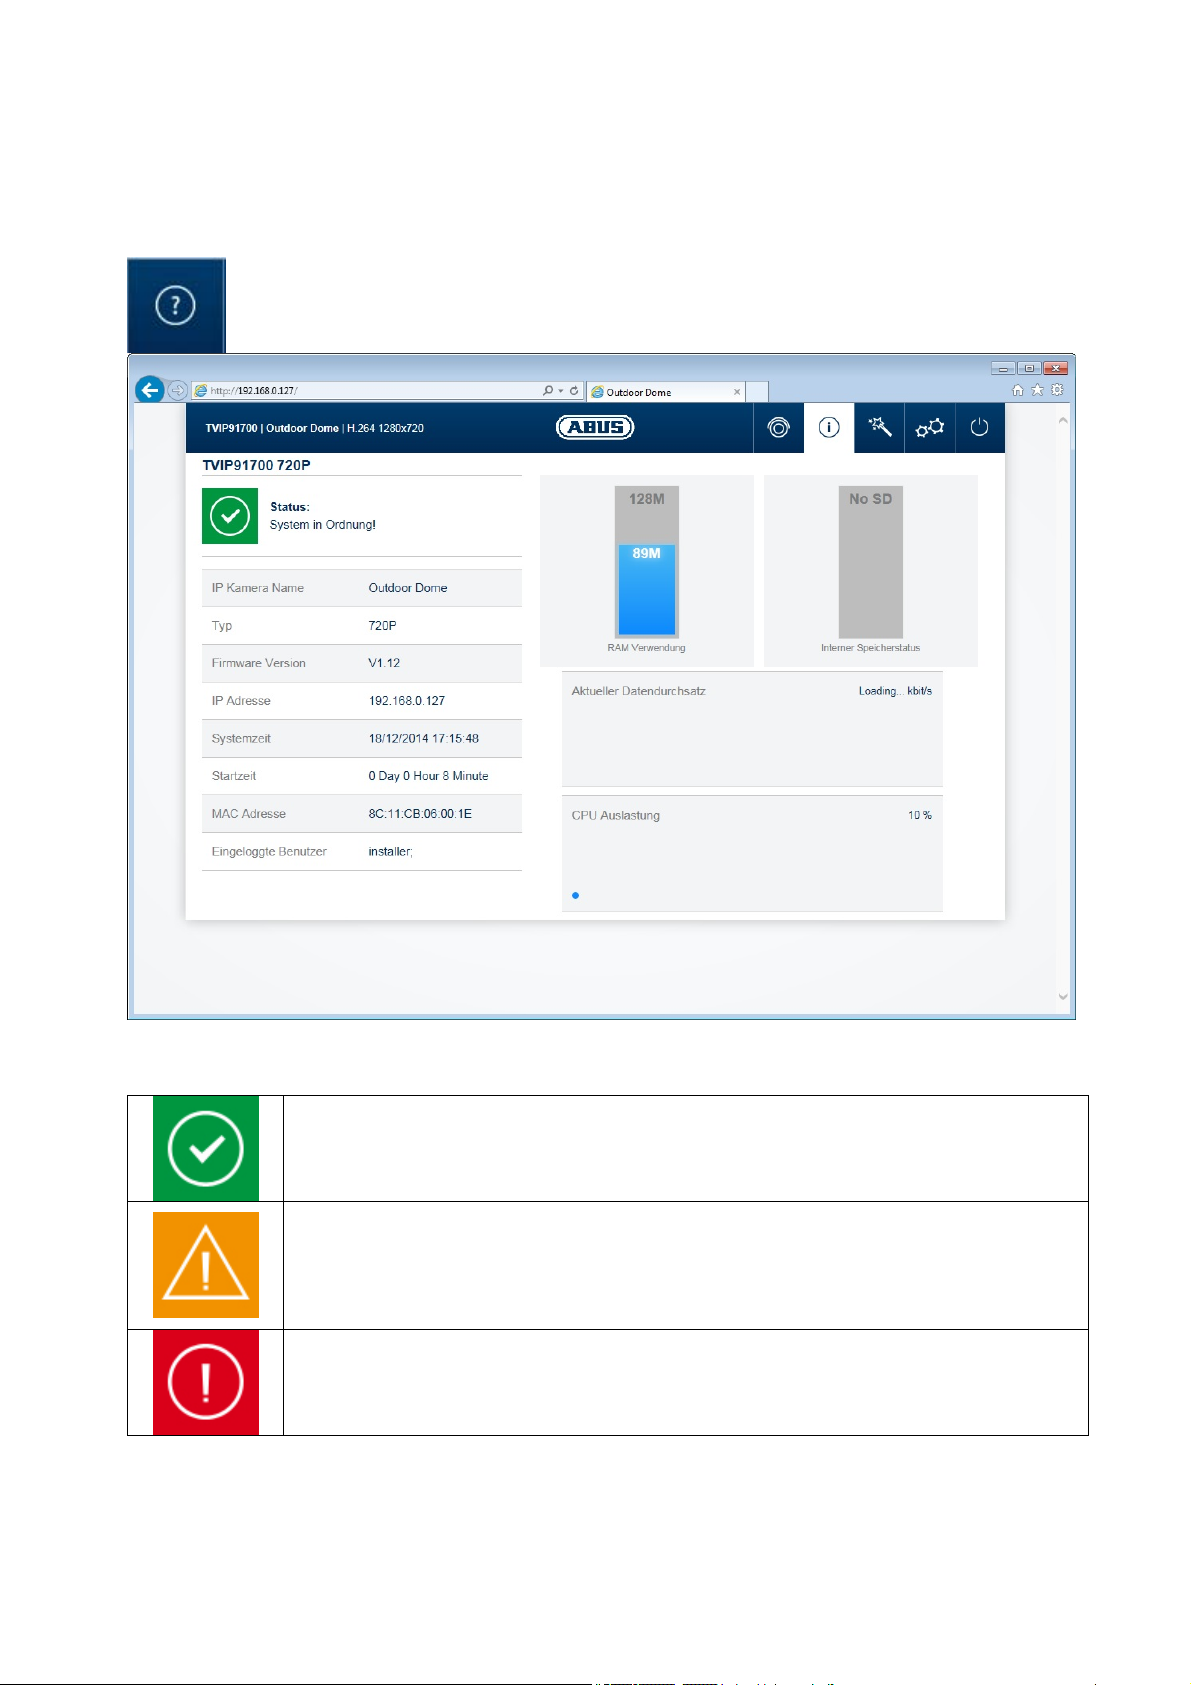This screenshot has width=1191, height=1685.
Task: Click the search magnifier in address bar
Action: 548,391
